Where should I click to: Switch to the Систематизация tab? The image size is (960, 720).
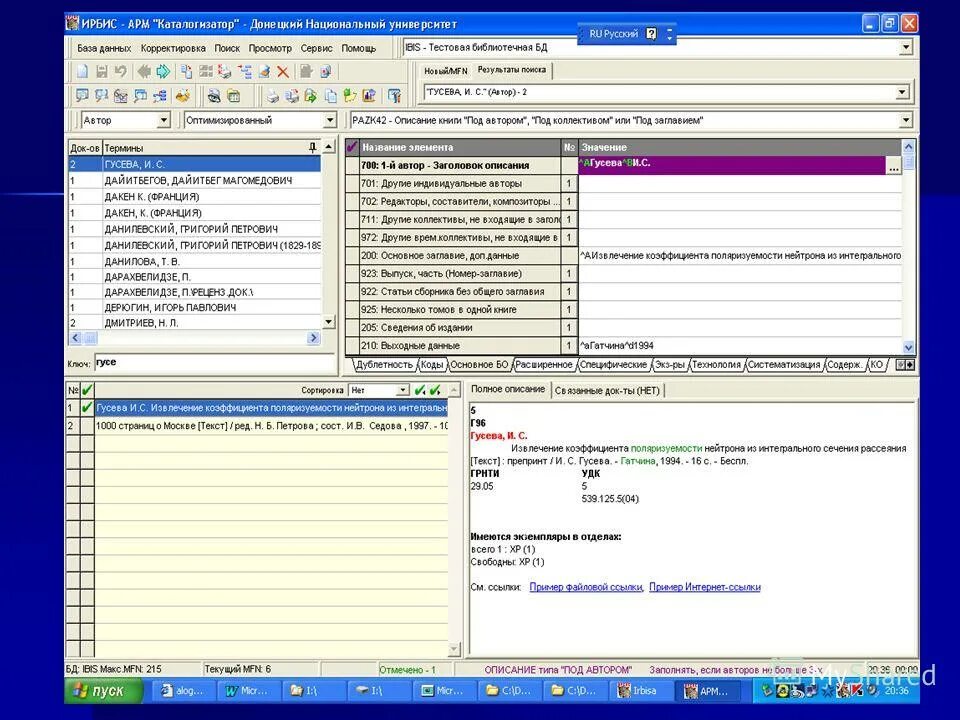coord(784,364)
